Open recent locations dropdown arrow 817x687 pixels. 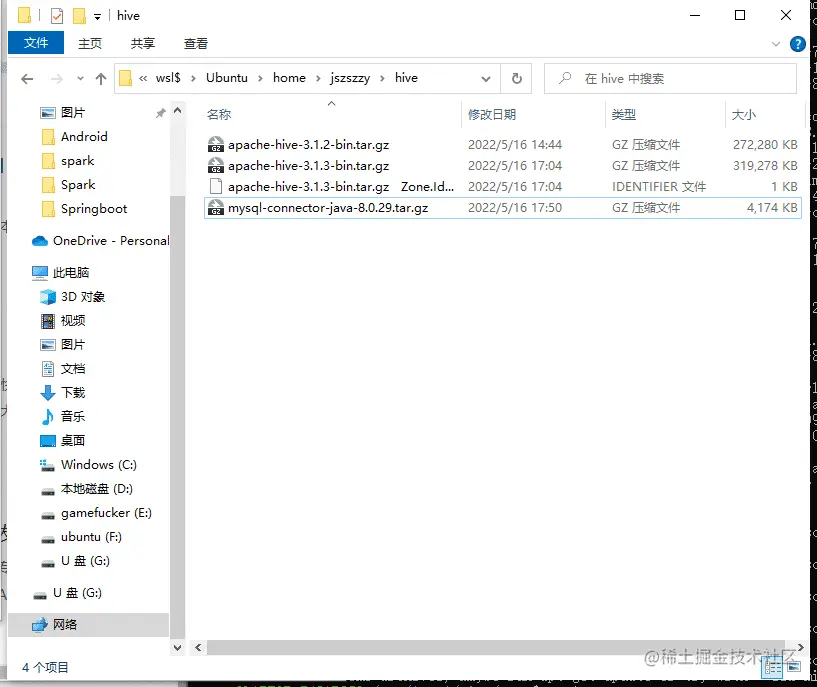[80, 79]
